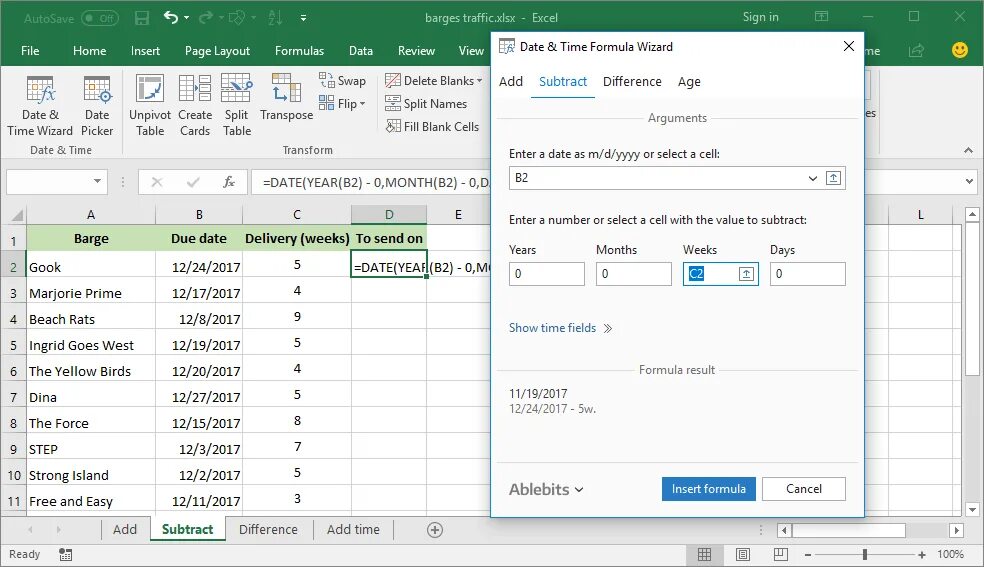Click the Years input field
The width and height of the screenshot is (984, 567).
[547, 273]
